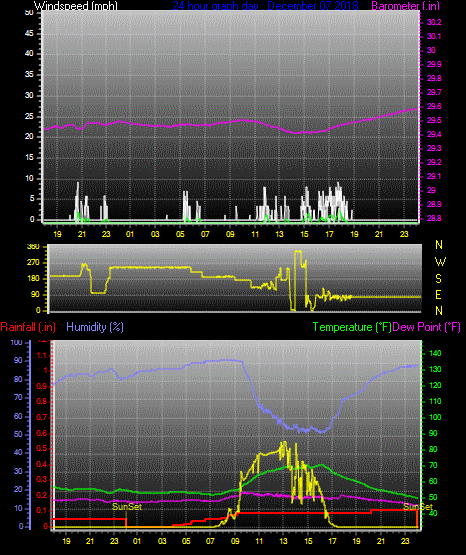The height and width of the screenshot is (555, 466).
Task: Click the '24 hour graph day : December 07 2018' title
Action: (x=265, y=5)
